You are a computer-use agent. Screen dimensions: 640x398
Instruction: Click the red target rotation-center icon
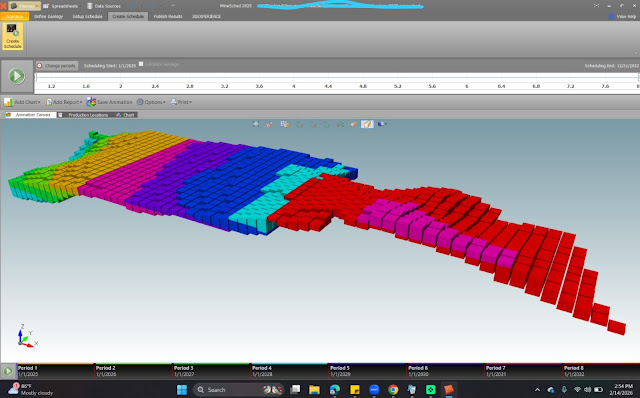pos(269,124)
